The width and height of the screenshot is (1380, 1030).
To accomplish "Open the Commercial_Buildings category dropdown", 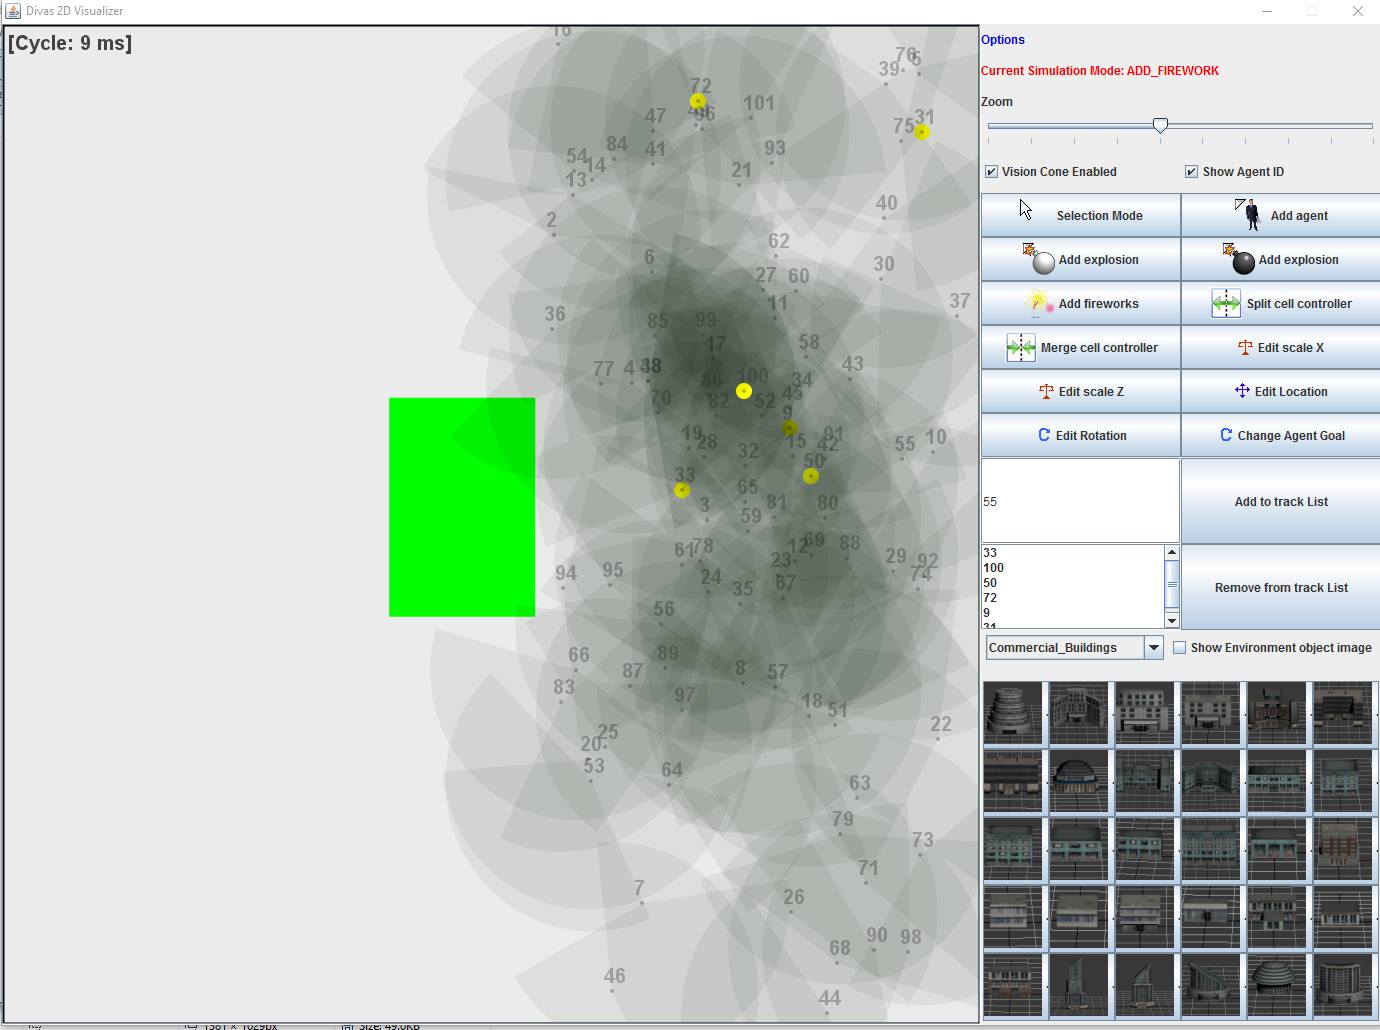I will 1153,648.
